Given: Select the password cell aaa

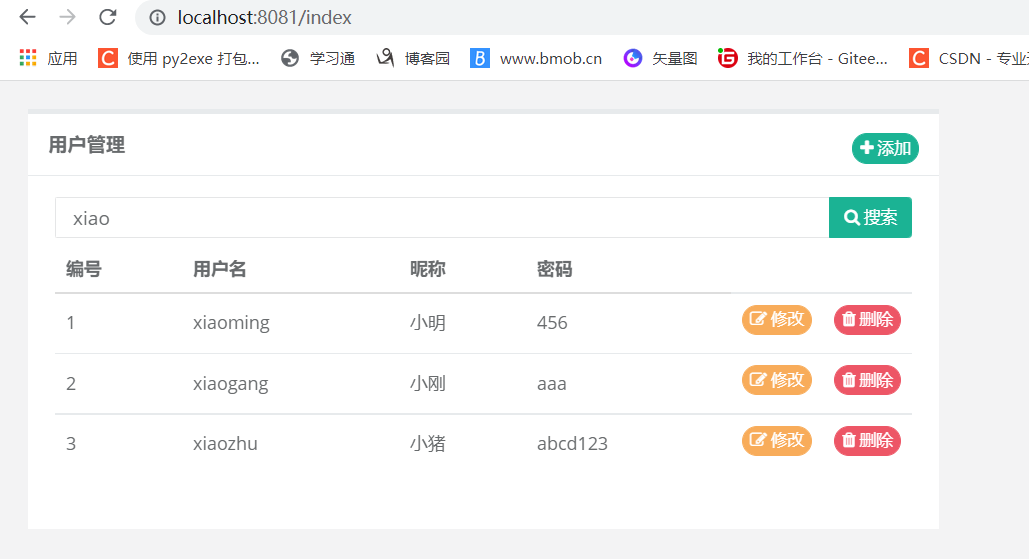Looking at the screenshot, I should click(x=551, y=384).
